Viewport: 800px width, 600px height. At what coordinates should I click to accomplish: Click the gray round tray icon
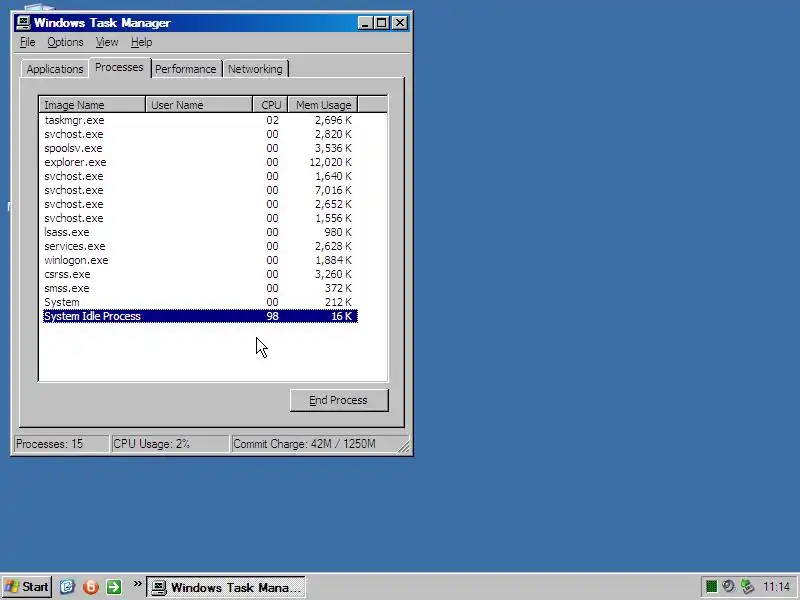pyautogui.click(x=729, y=587)
